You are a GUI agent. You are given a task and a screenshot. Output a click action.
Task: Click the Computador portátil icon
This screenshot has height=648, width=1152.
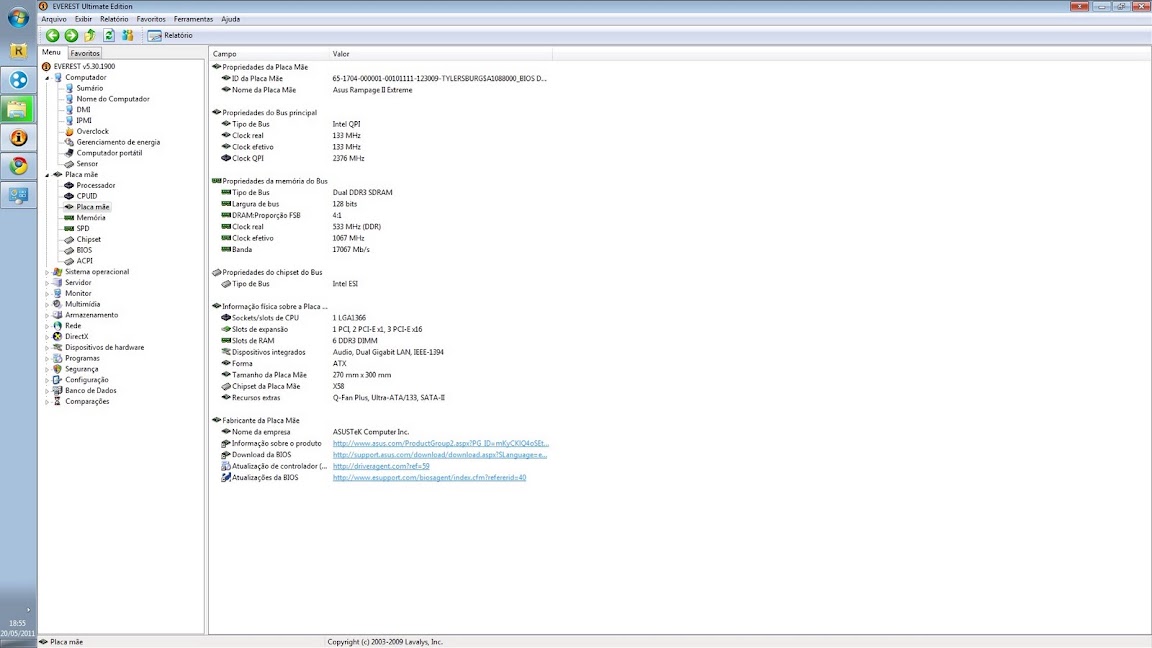coord(69,153)
